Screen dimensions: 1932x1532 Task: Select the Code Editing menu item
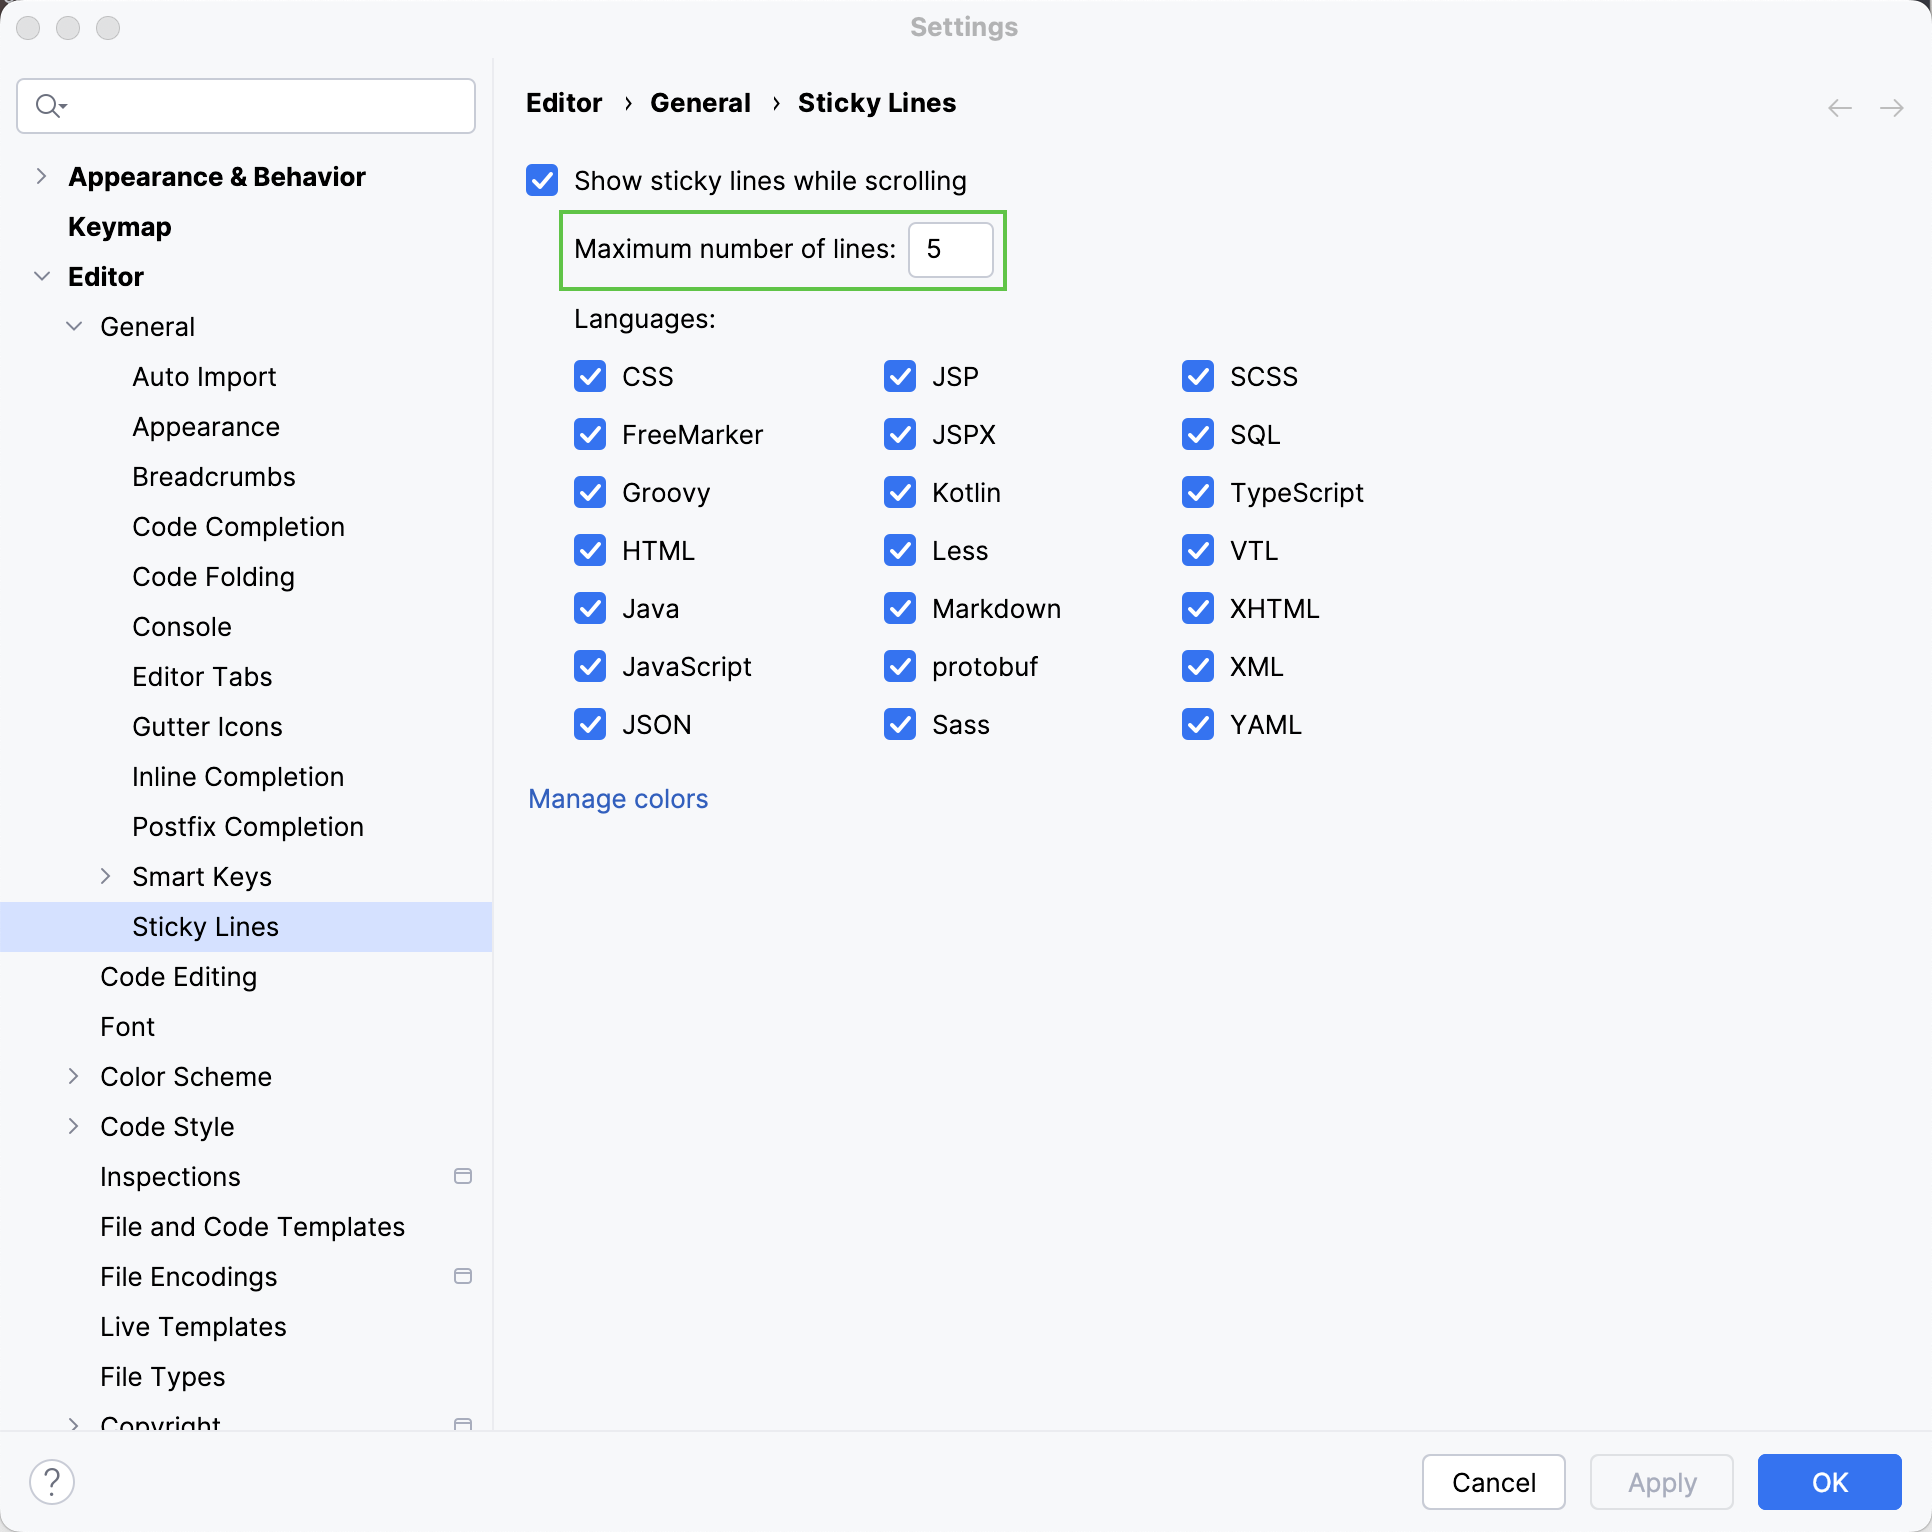[177, 977]
